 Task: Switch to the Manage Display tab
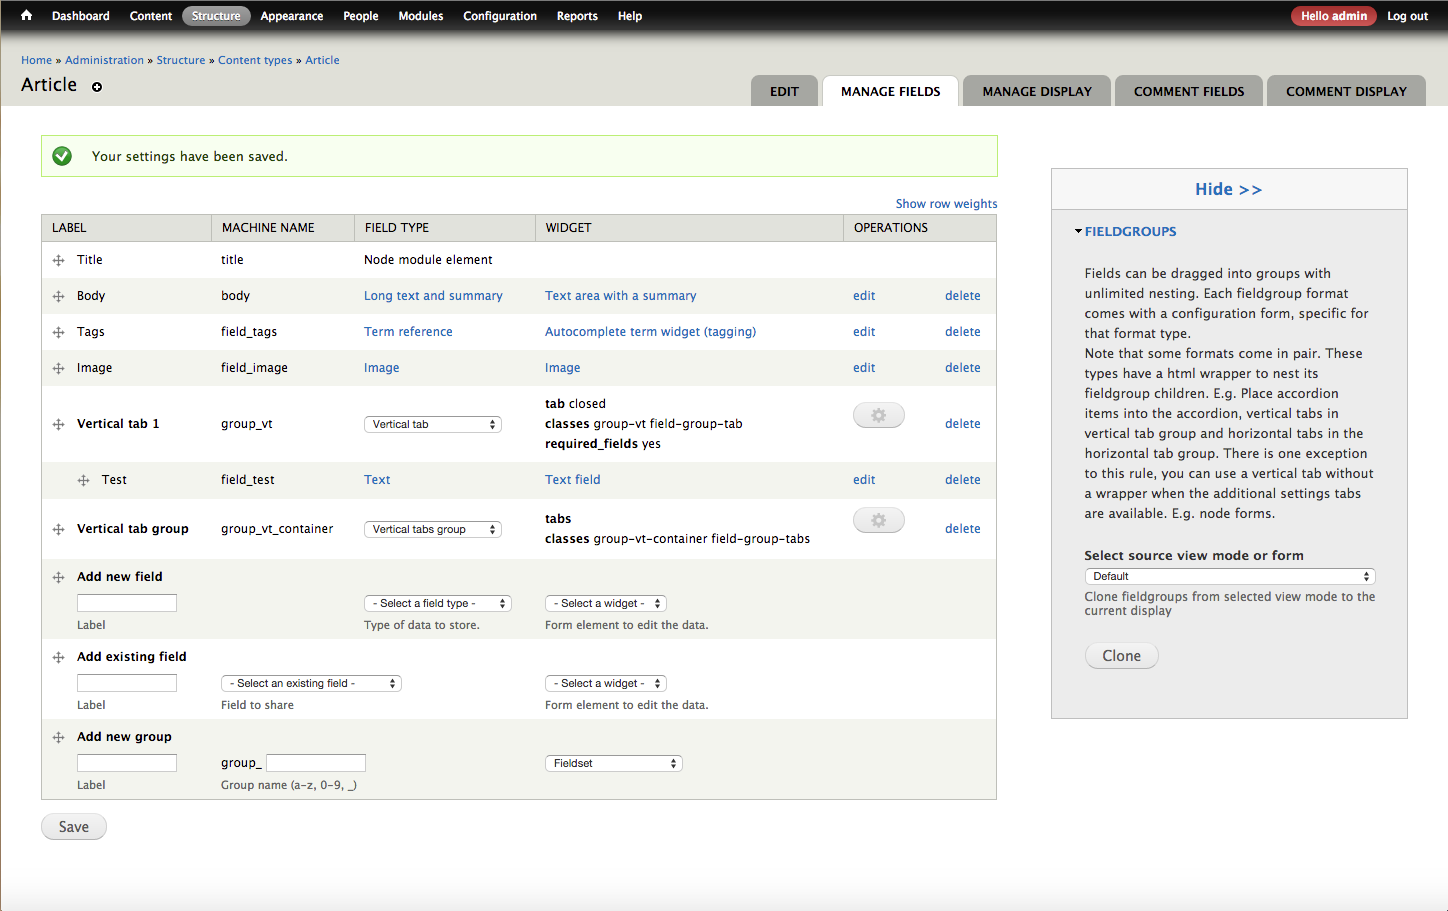click(x=1036, y=91)
